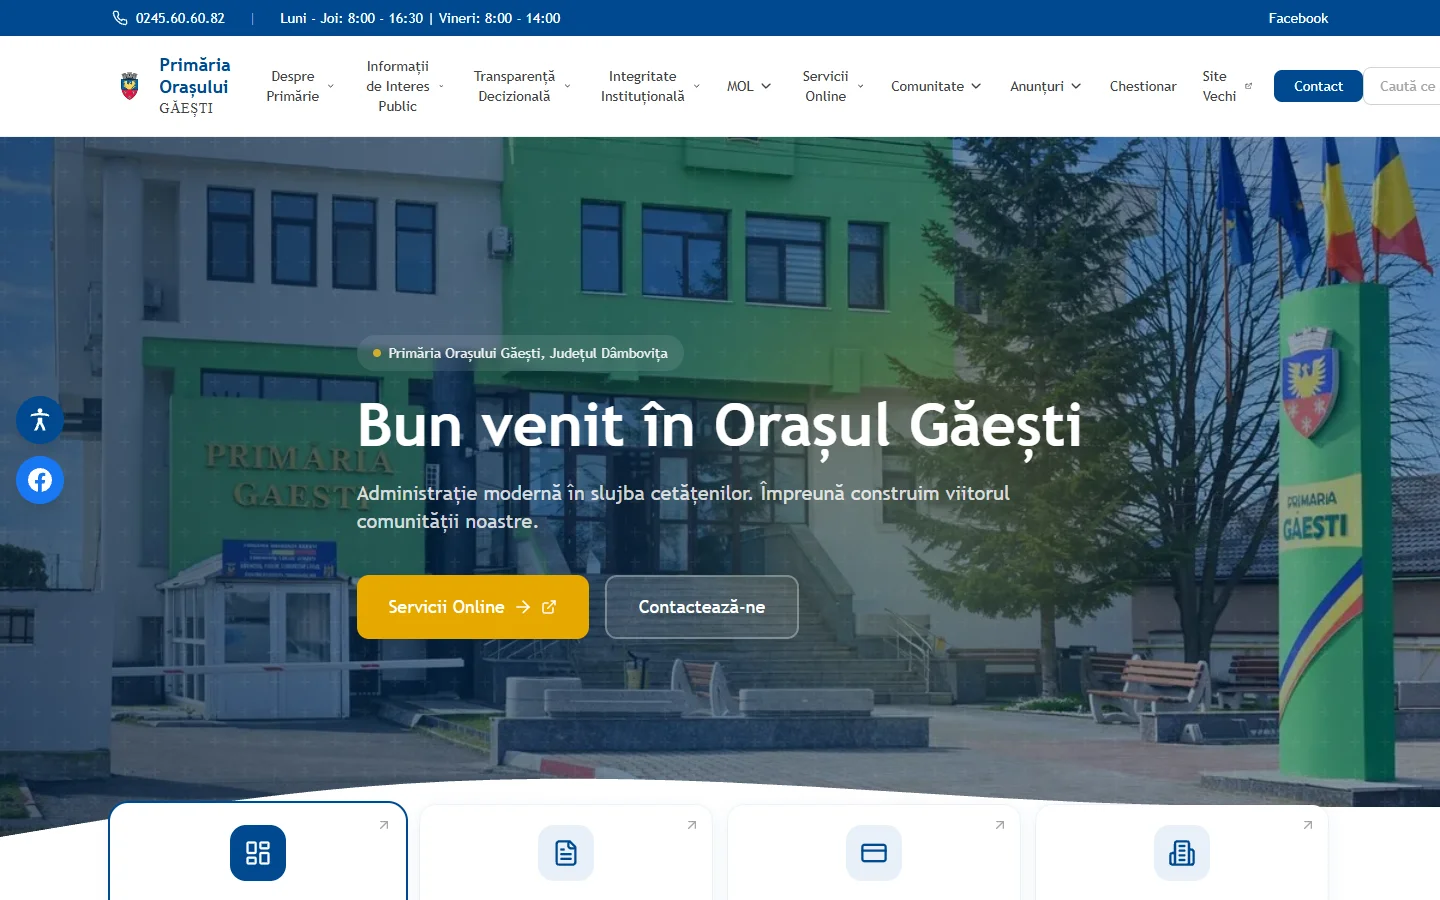Screen dimensions: 1440x900
Task: Click the external-link icon inside Servicii Online button
Action: 549,606
